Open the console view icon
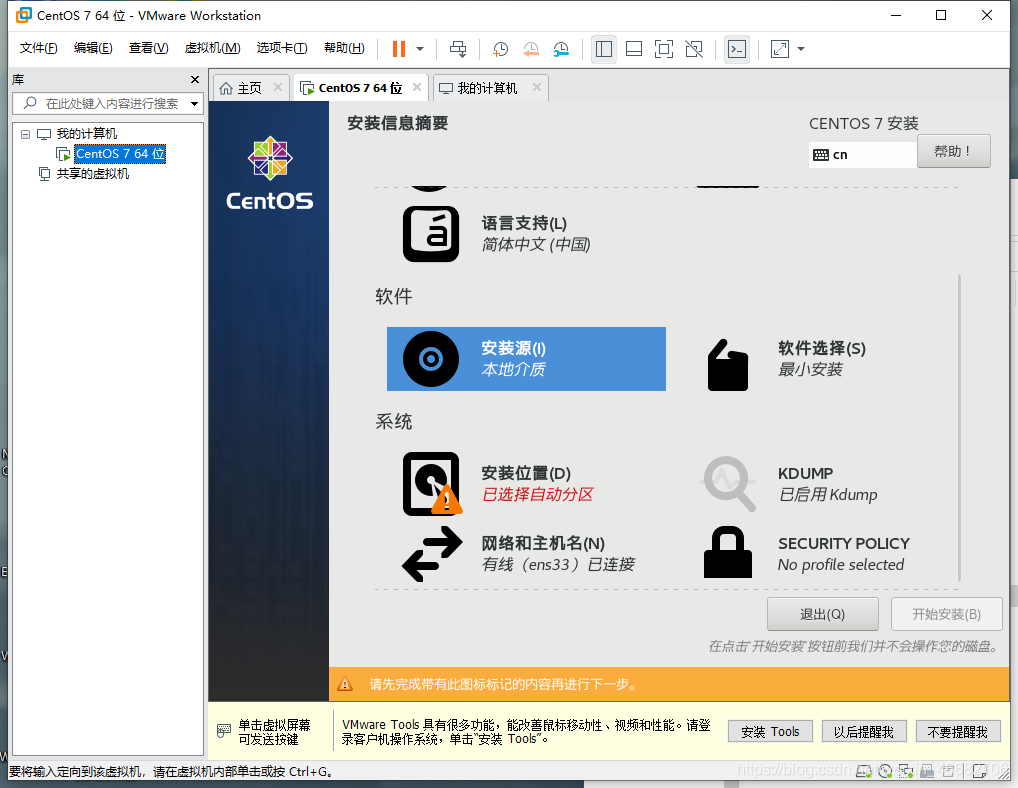This screenshot has width=1018, height=788. point(737,49)
